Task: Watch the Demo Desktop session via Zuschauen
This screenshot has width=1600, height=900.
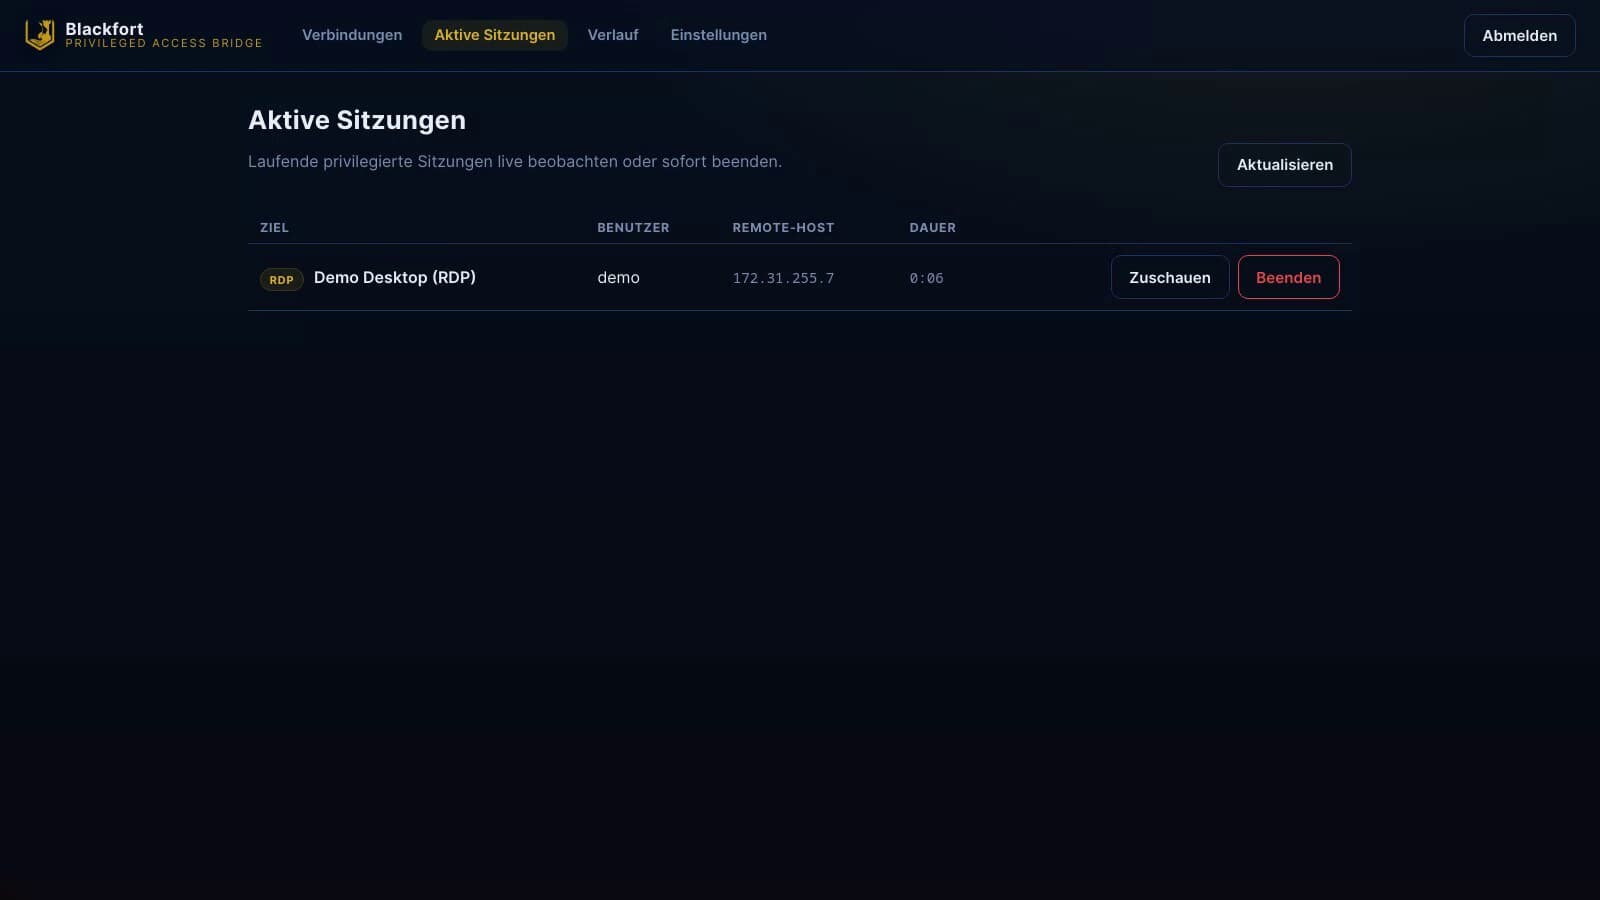Action: tap(1170, 277)
